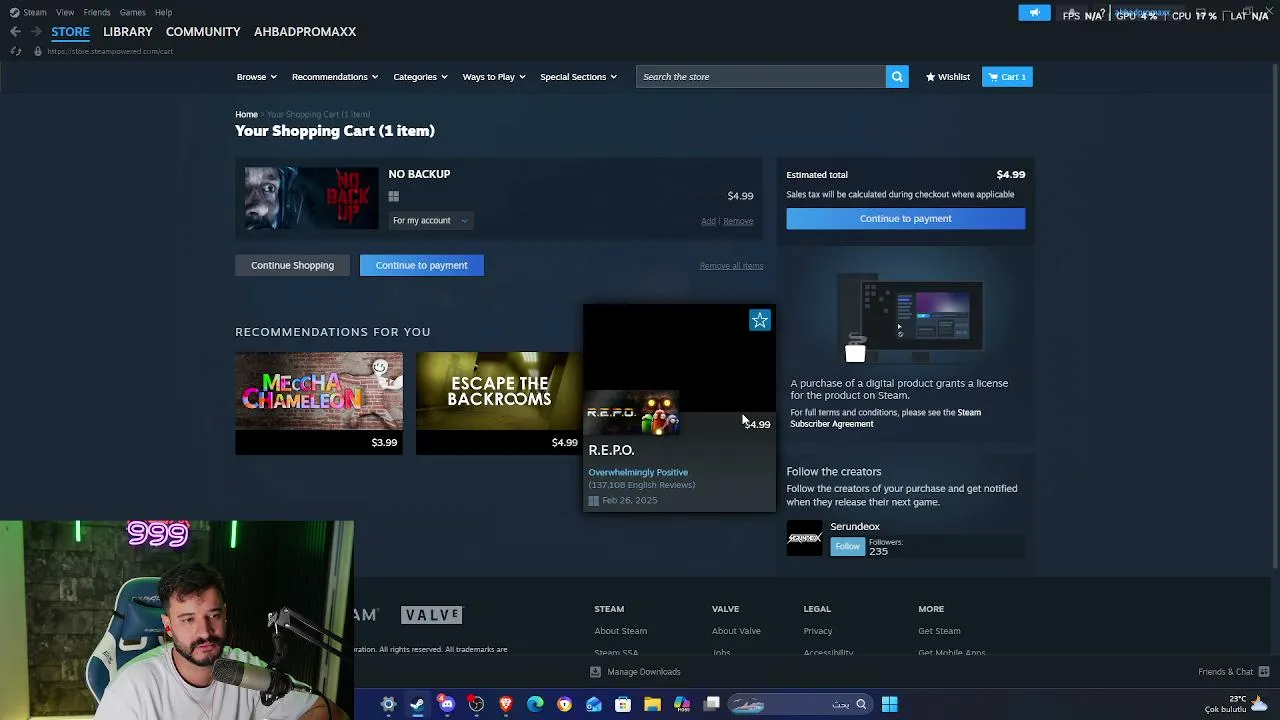Reload the store page with the refresh icon

[16, 51]
